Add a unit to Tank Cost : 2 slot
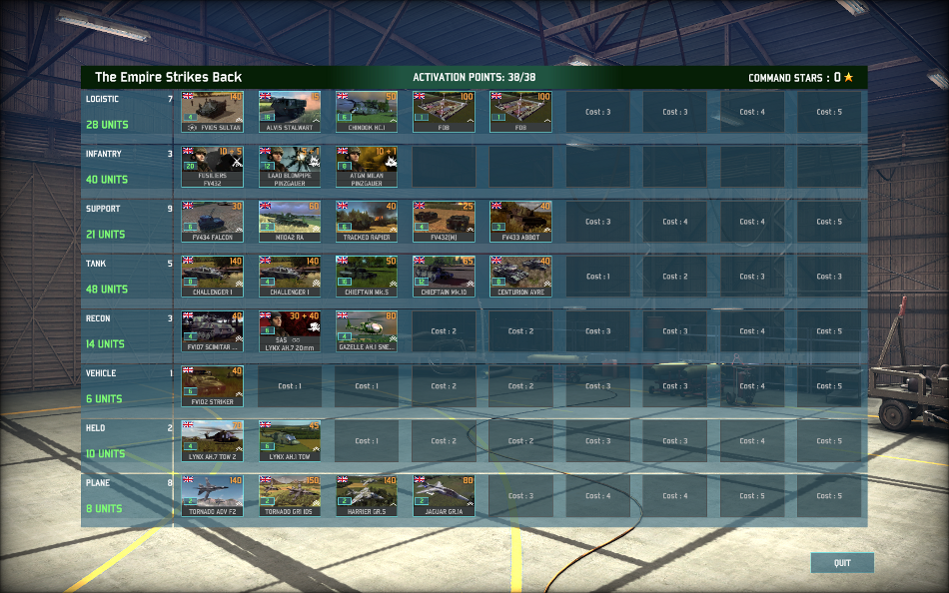This screenshot has height=593, width=949. [675, 277]
